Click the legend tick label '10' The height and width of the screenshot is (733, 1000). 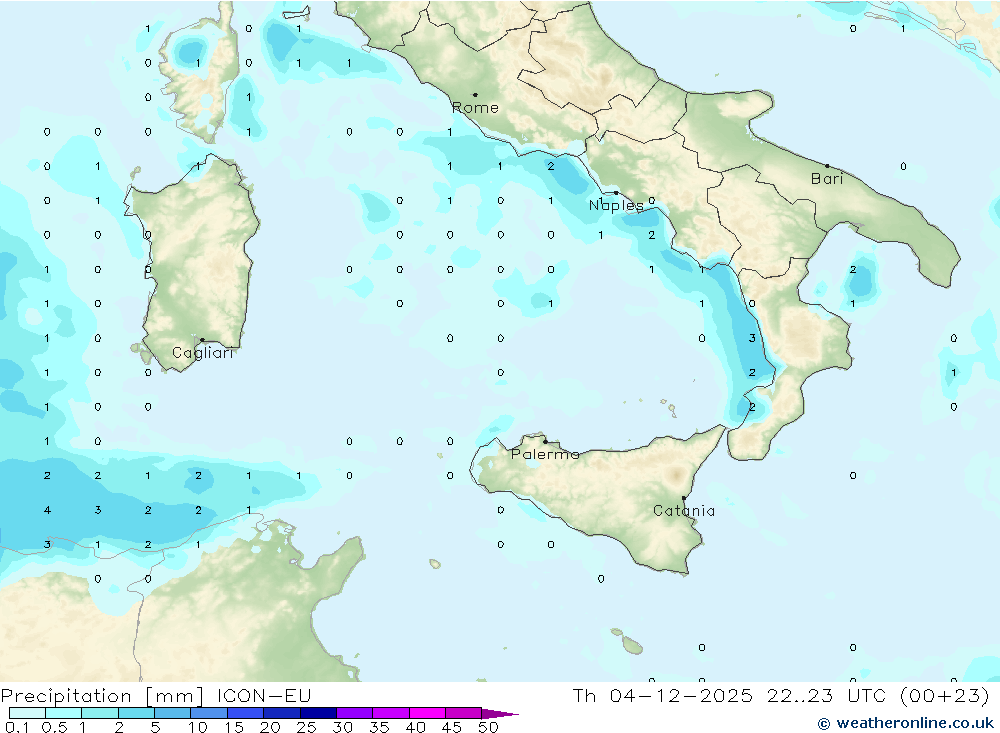[198, 727]
